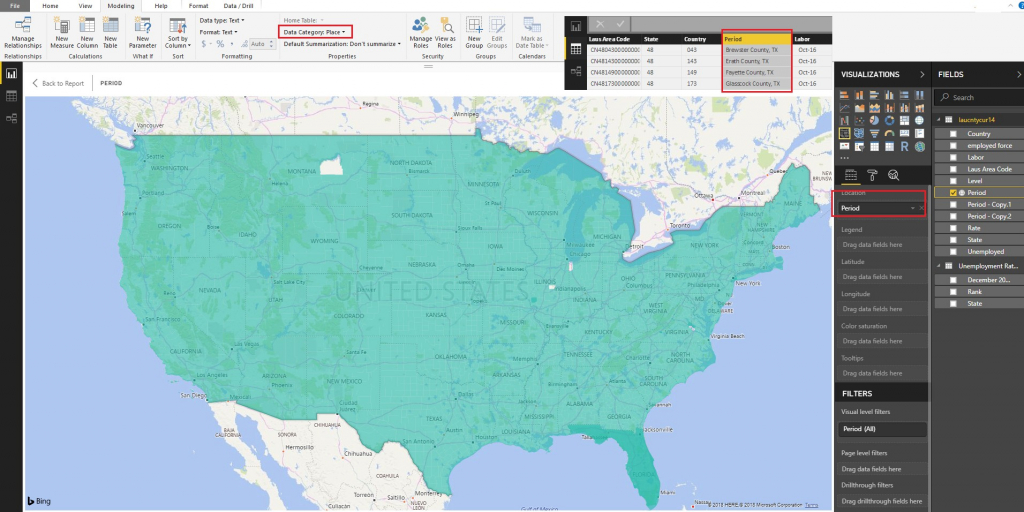Click the New Table icon
The width and height of the screenshot is (1024, 512).
pyautogui.click(x=110, y=25)
